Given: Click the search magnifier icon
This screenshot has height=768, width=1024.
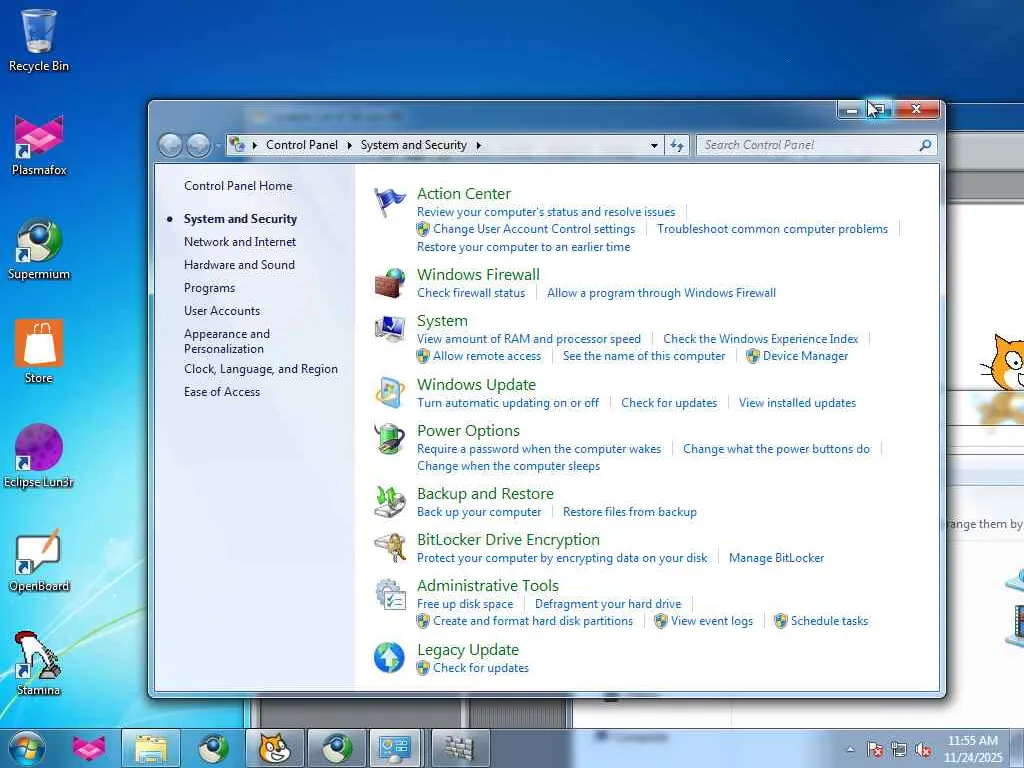Looking at the screenshot, I should (x=925, y=145).
